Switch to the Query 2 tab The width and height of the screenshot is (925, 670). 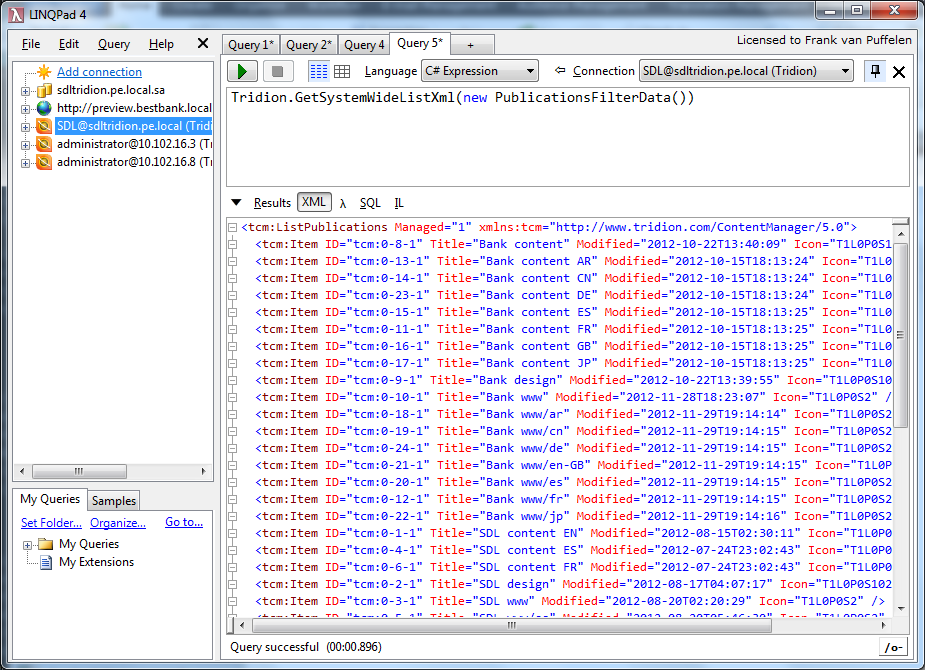point(308,45)
